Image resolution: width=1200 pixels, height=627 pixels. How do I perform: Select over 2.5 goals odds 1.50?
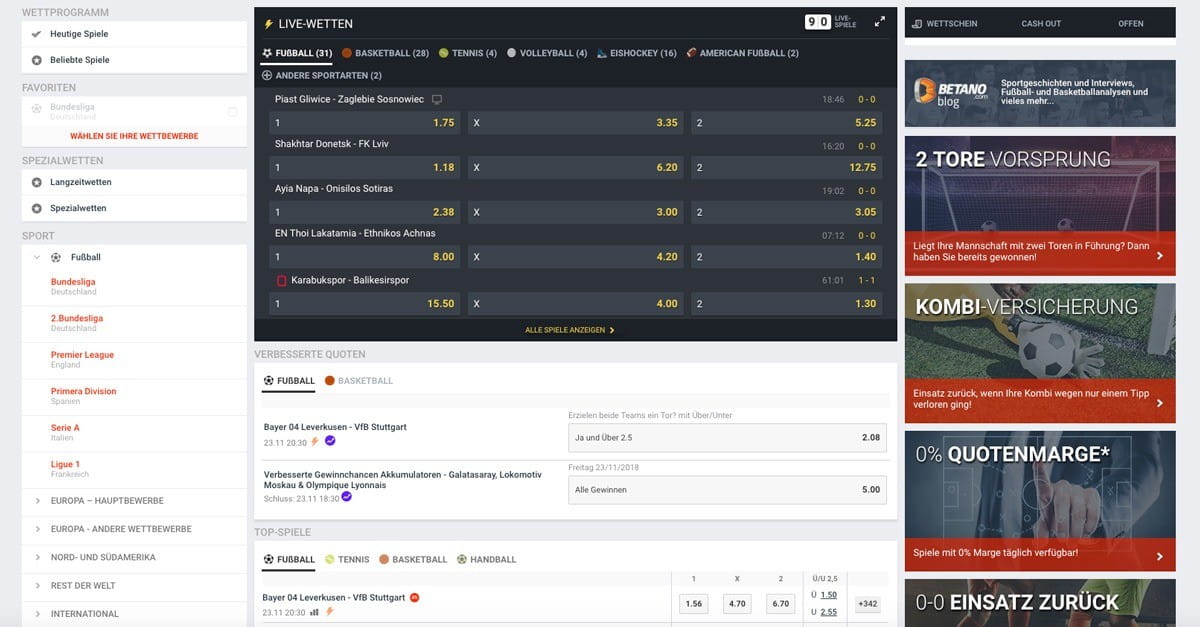pyautogui.click(x=829, y=595)
